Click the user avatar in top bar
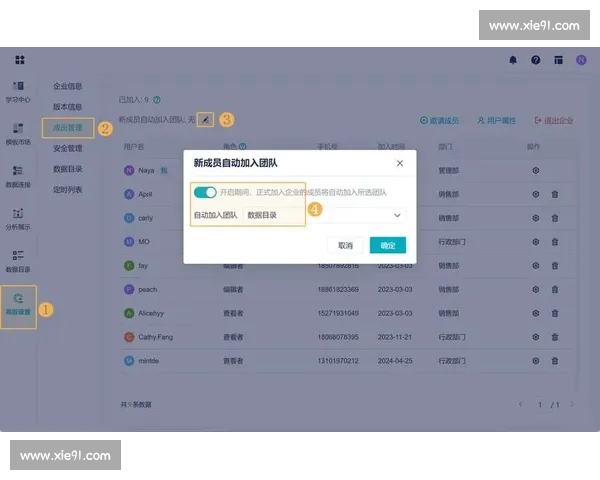Screen dimensions: 600x480 pos(581,60)
